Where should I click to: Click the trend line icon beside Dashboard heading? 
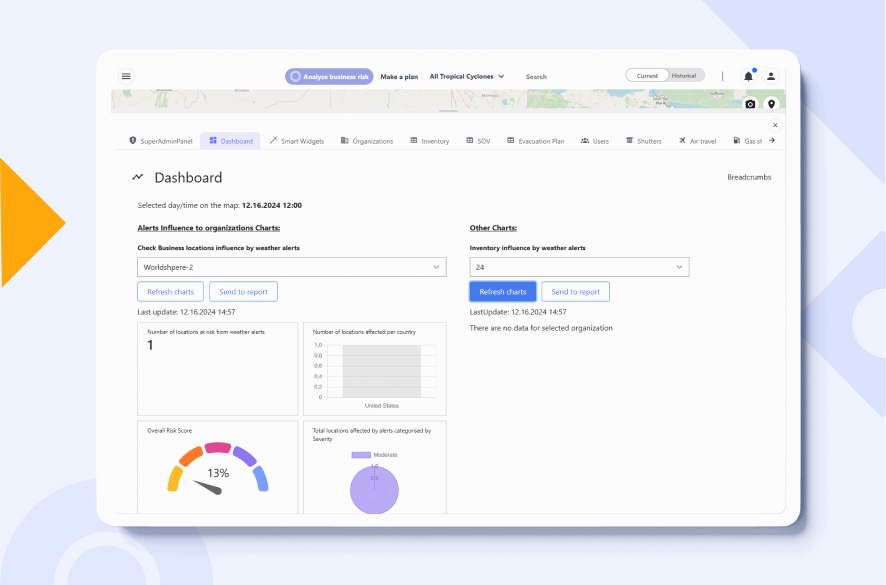[138, 177]
